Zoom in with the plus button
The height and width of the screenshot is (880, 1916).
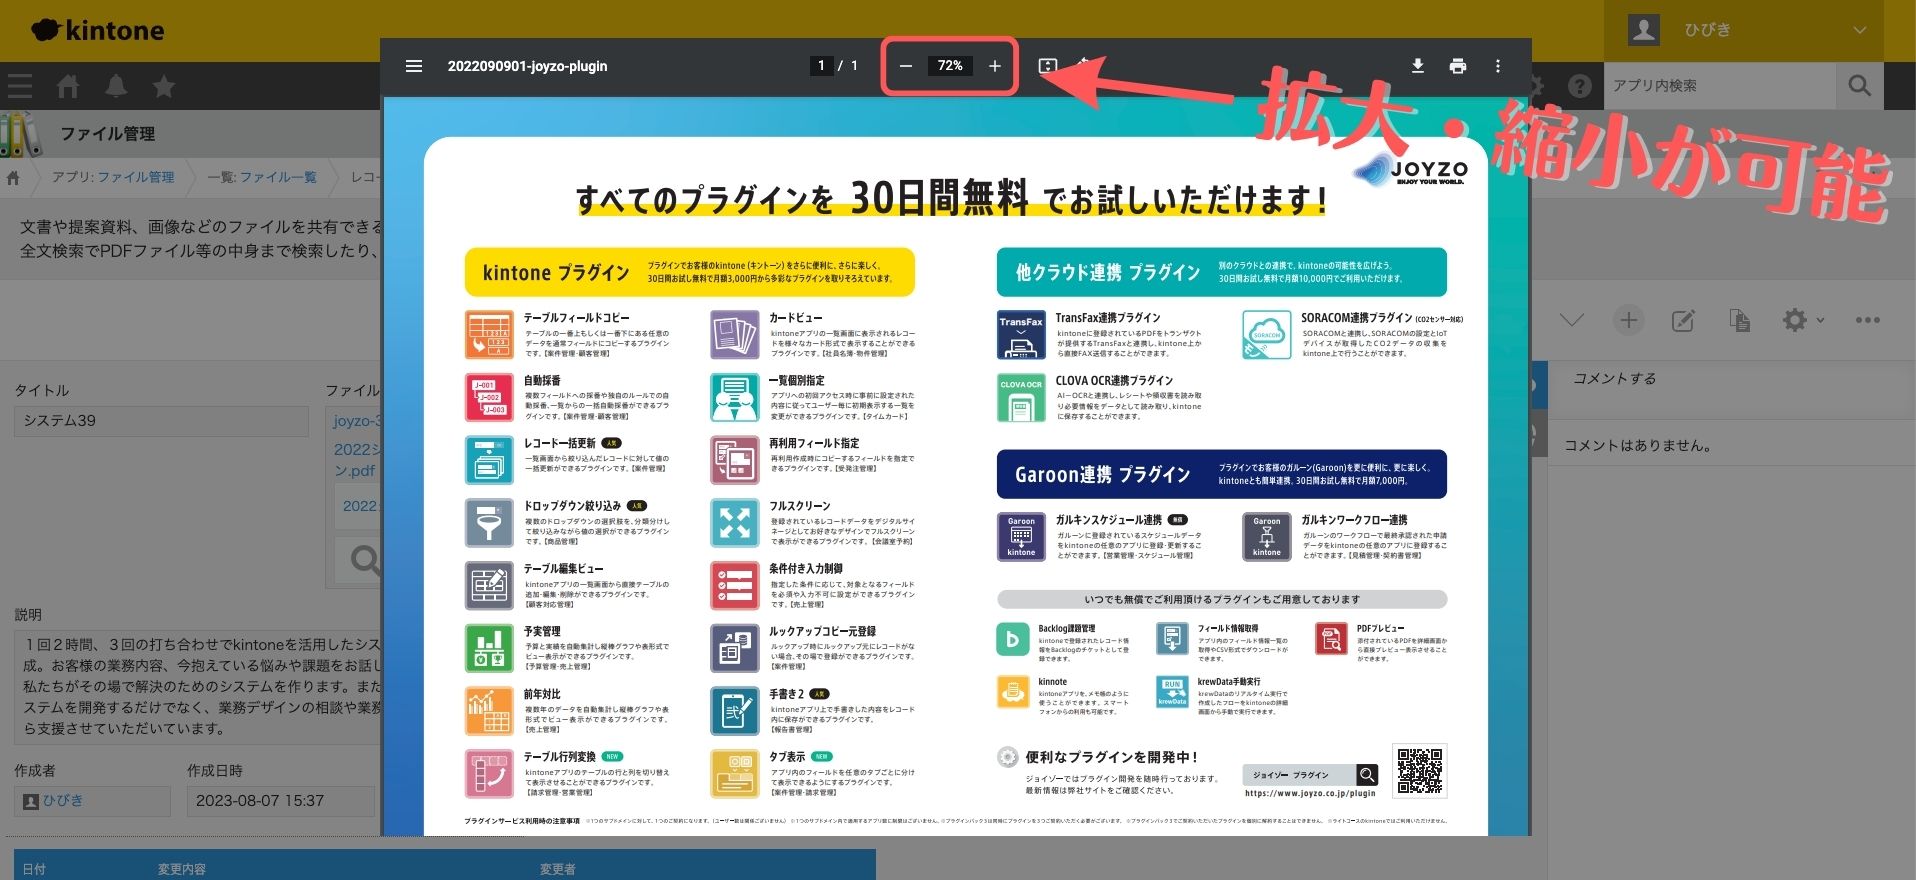click(994, 66)
